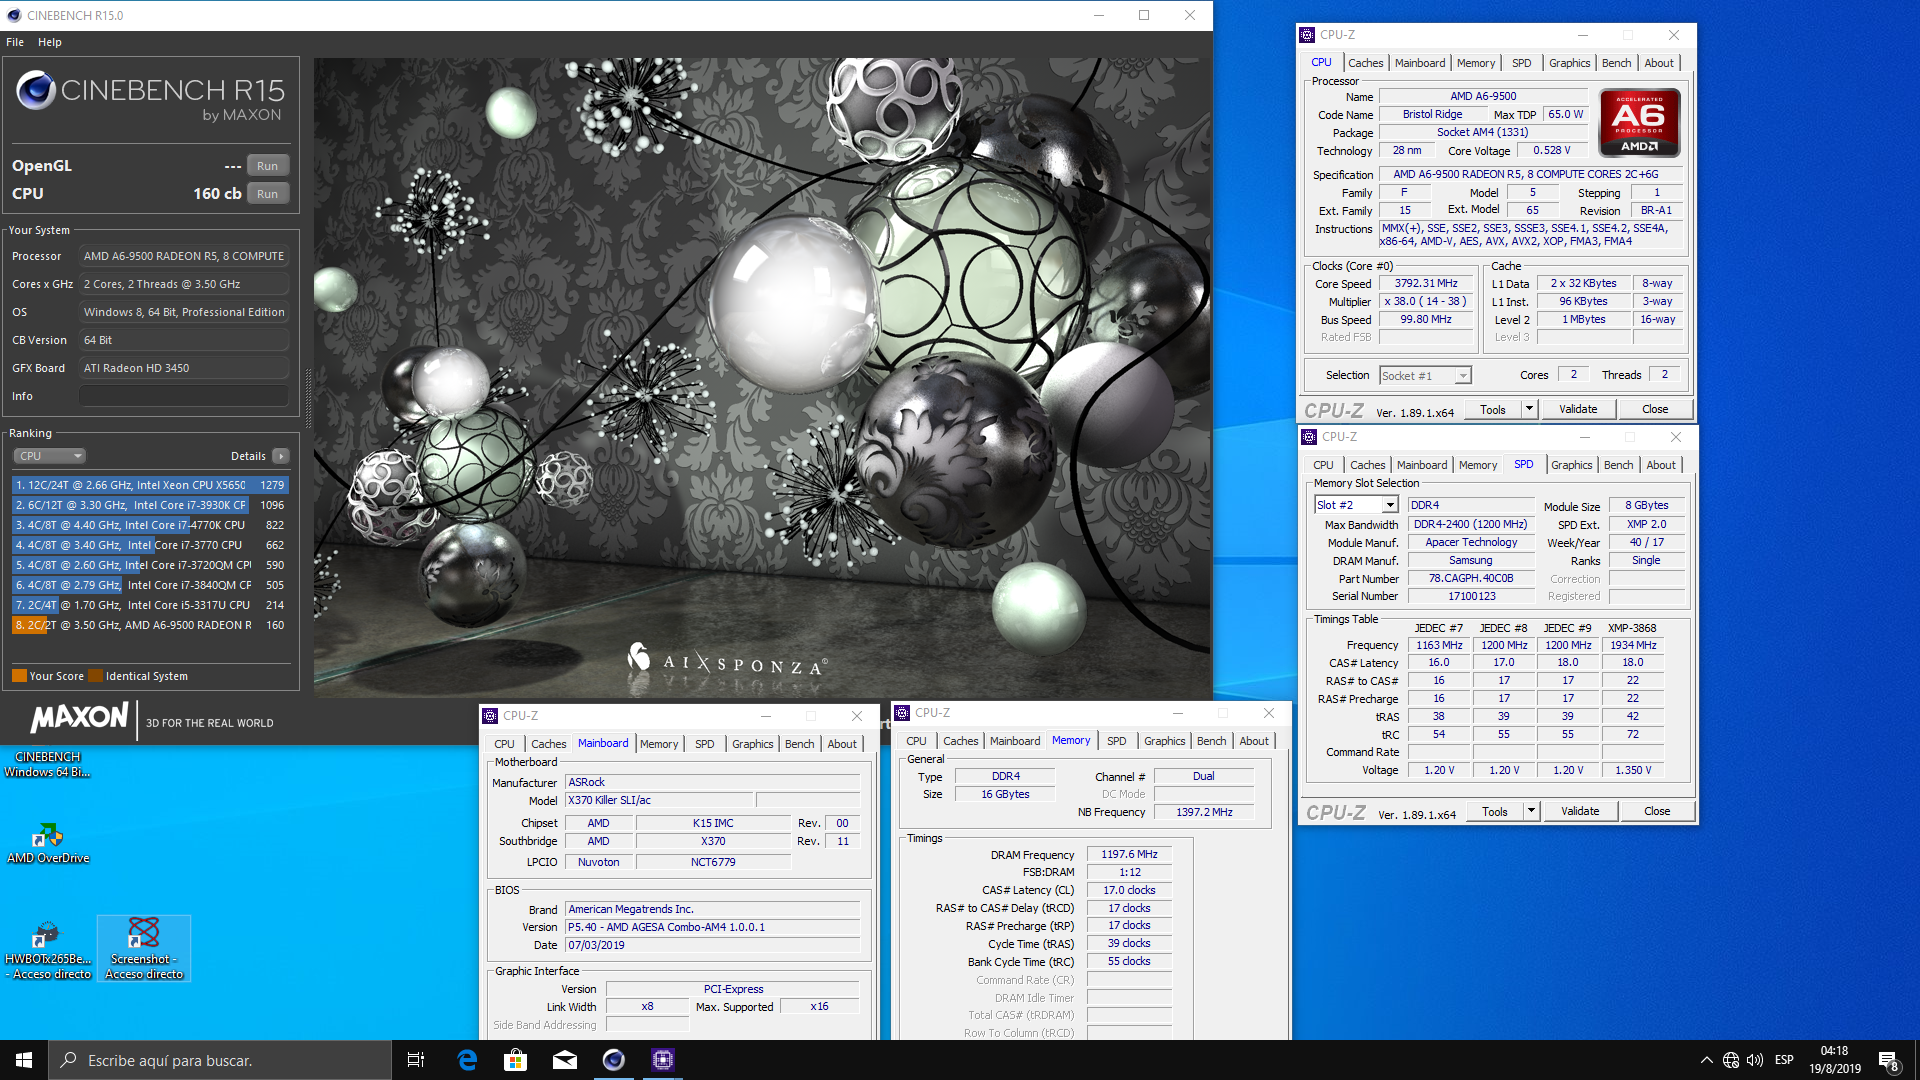Viewport: 1920px width, 1080px height.
Task: Click Validate in top CPU-Z window
Action: 1578,409
